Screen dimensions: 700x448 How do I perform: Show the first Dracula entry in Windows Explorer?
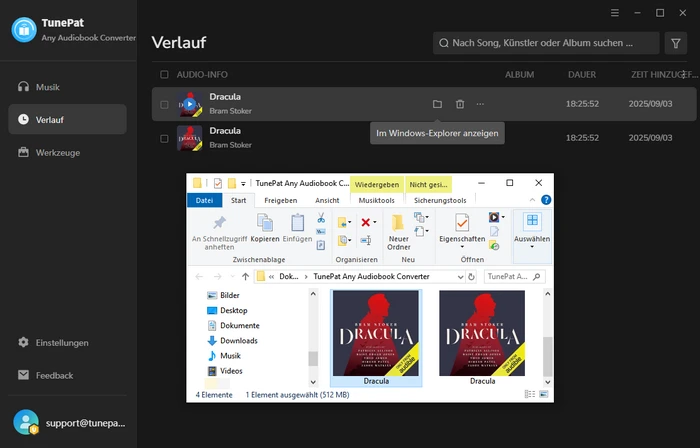(x=437, y=104)
